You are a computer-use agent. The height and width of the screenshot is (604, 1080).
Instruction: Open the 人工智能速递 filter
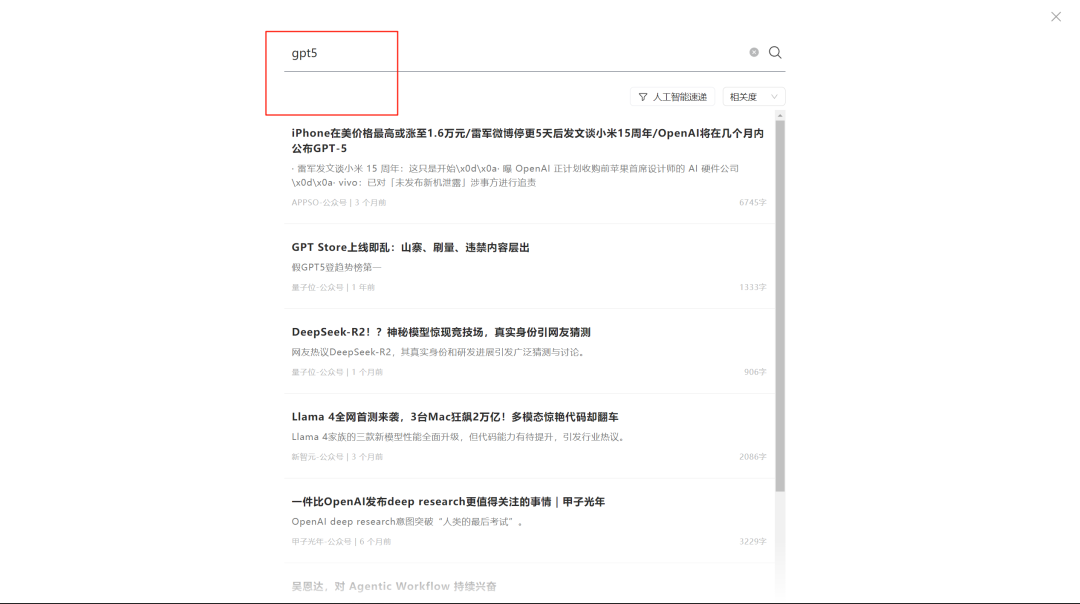[672, 97]
